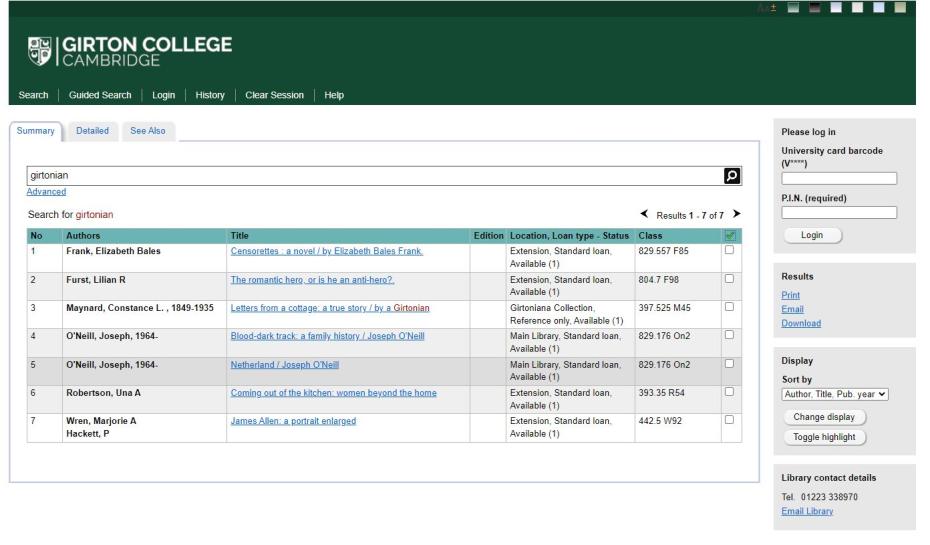Go to next results page arrow
Image resolution: width=930 pixels, height=545 pixels.
[x=736, y=214]
